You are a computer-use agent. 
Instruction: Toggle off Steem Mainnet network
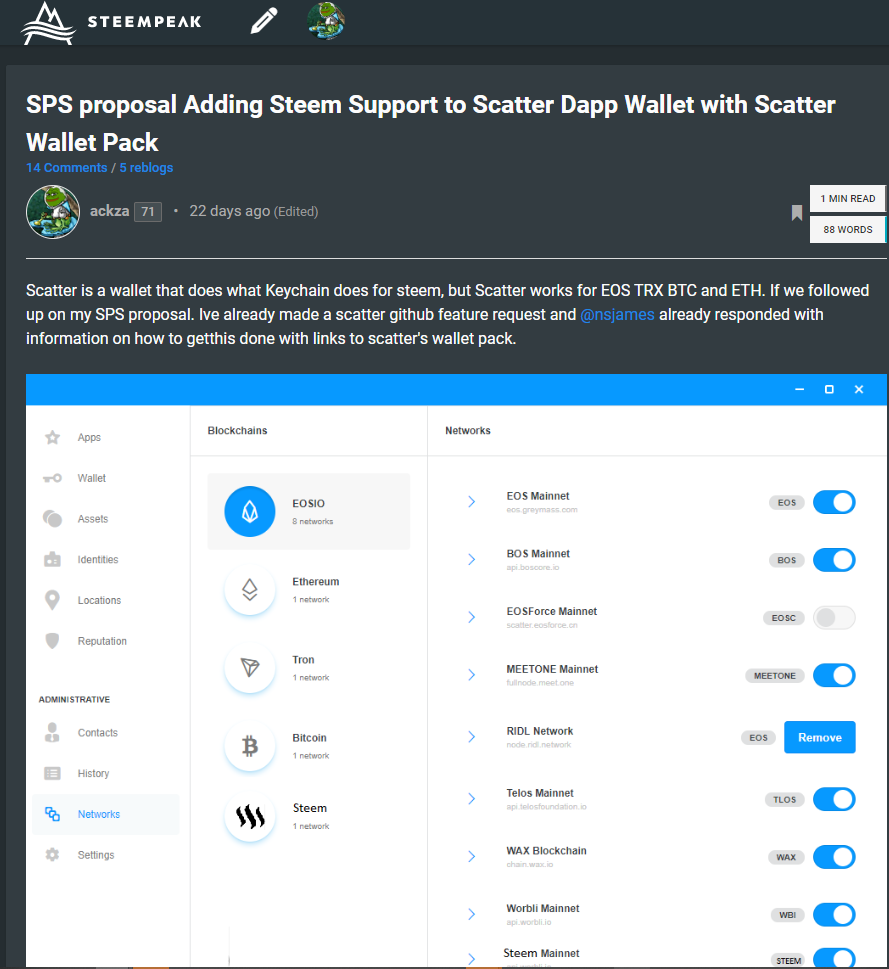point(834,958)
